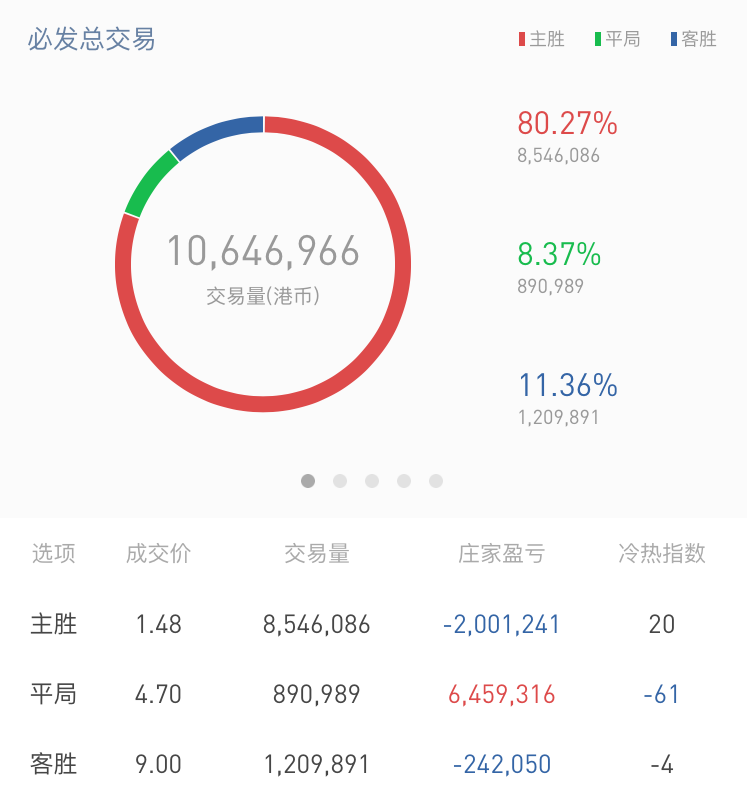Click the 庄家盈亏 column header
The height and width of the screenshot is (809, 747).
(501, 554)
